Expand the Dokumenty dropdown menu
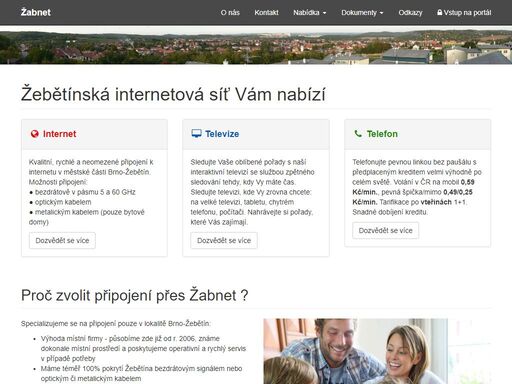 click(x=362, y=13)
